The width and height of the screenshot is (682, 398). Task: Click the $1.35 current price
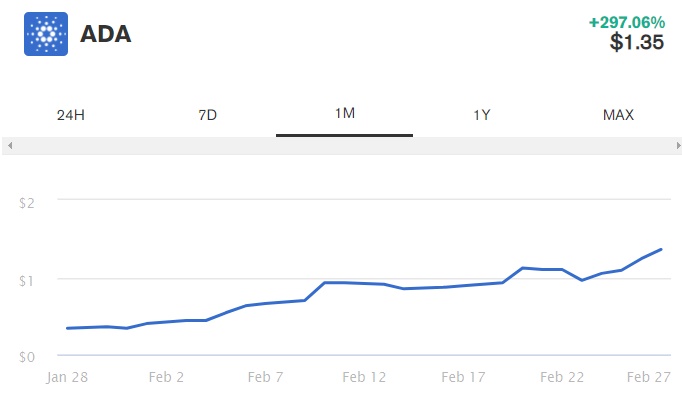pyautogui.click(x=637, y=42)
